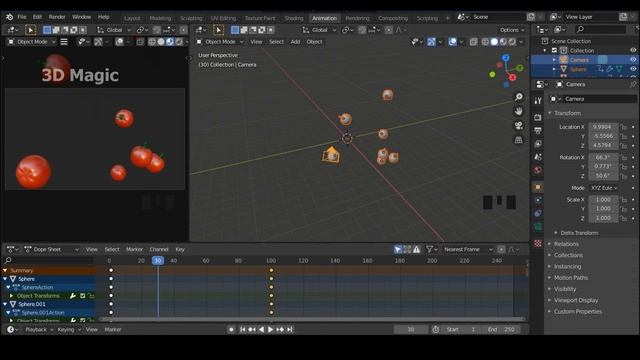This screenshot has height=360, width=640.
Task: Toggle Only Show Selected in dope sheet
Action: (x=398, y=249)
